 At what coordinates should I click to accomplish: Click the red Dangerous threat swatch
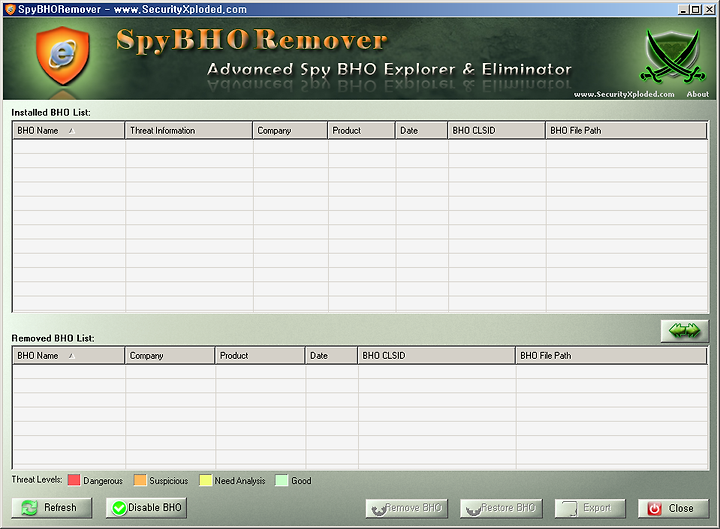coord(74,480)
